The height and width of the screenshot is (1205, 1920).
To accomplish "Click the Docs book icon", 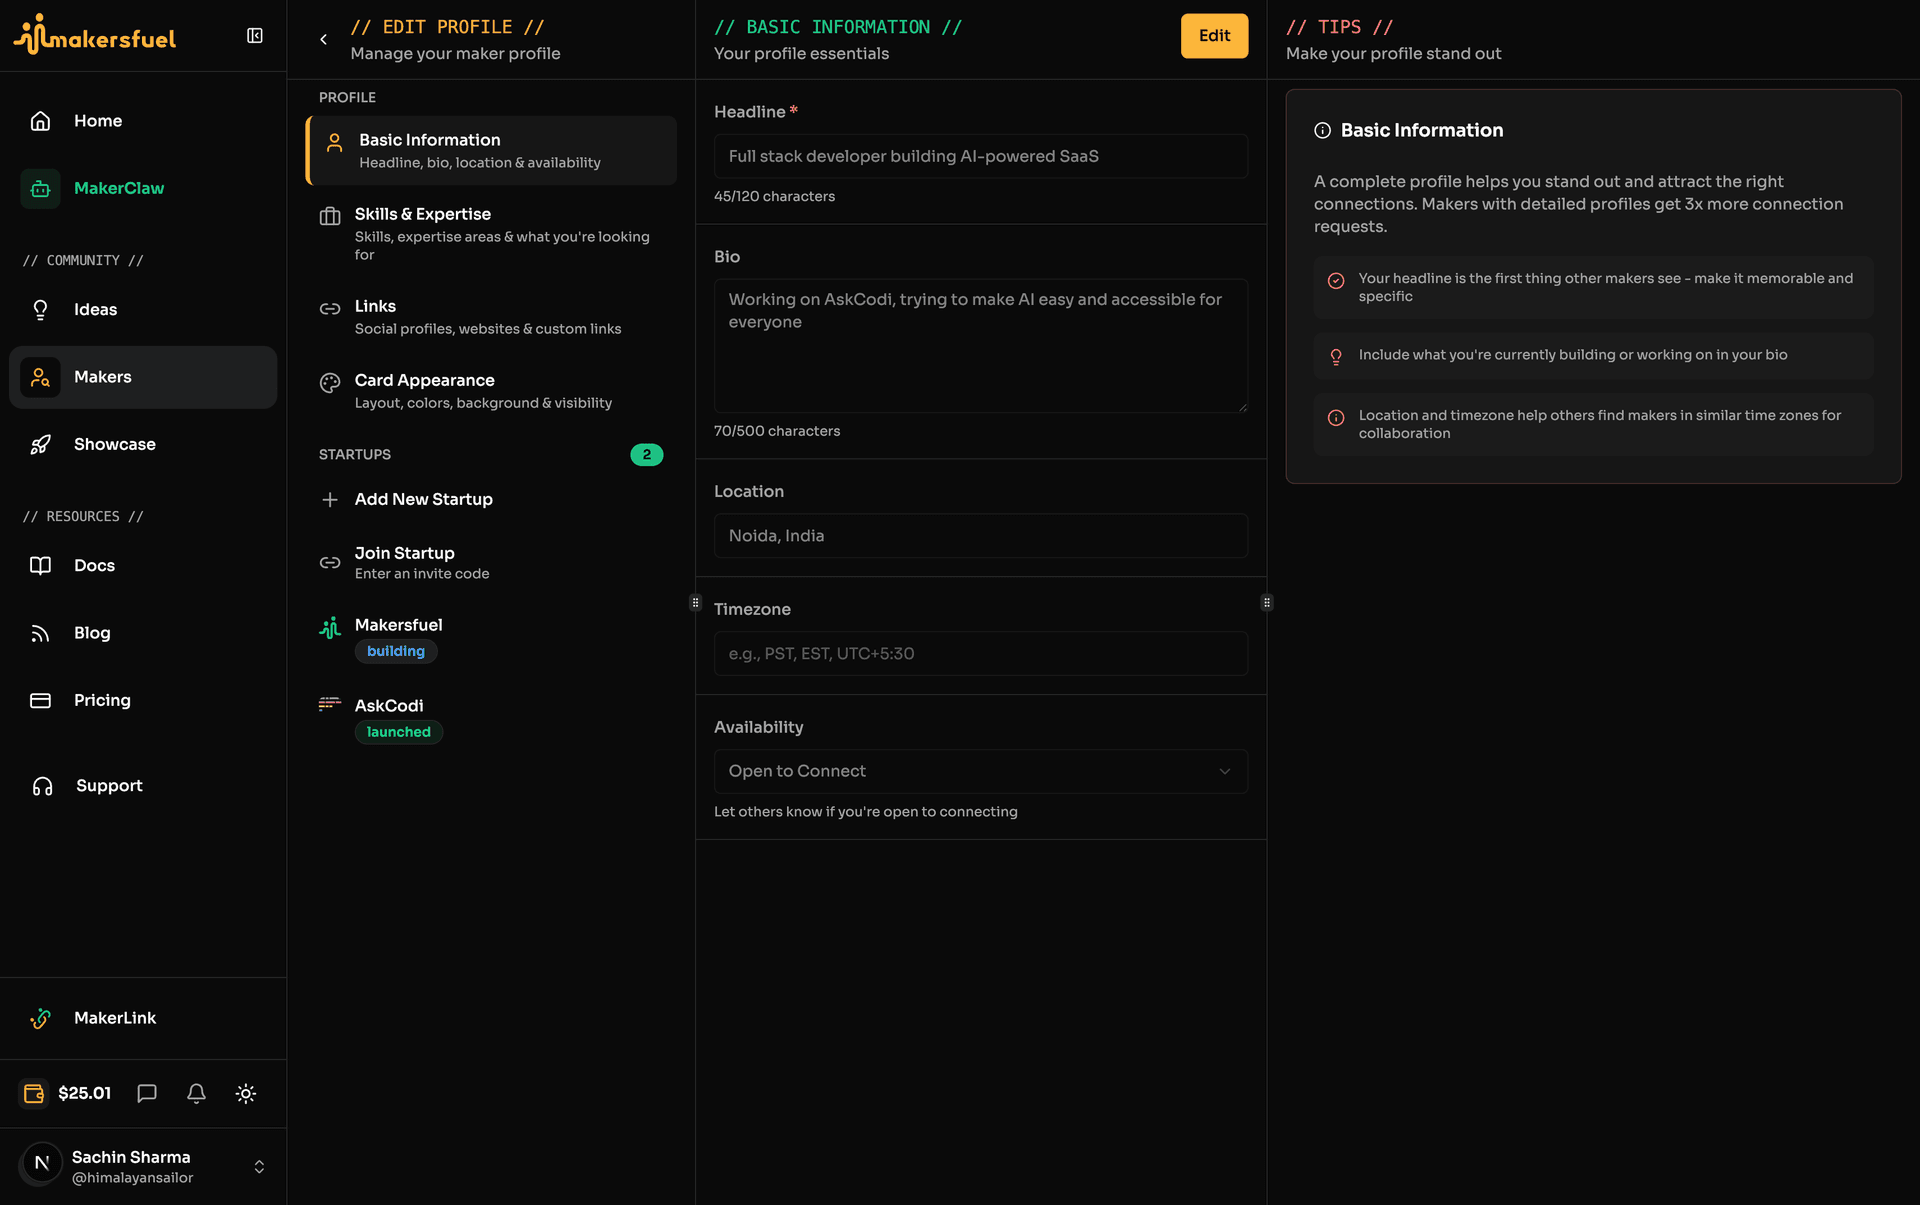I will [x=40, y=566].
